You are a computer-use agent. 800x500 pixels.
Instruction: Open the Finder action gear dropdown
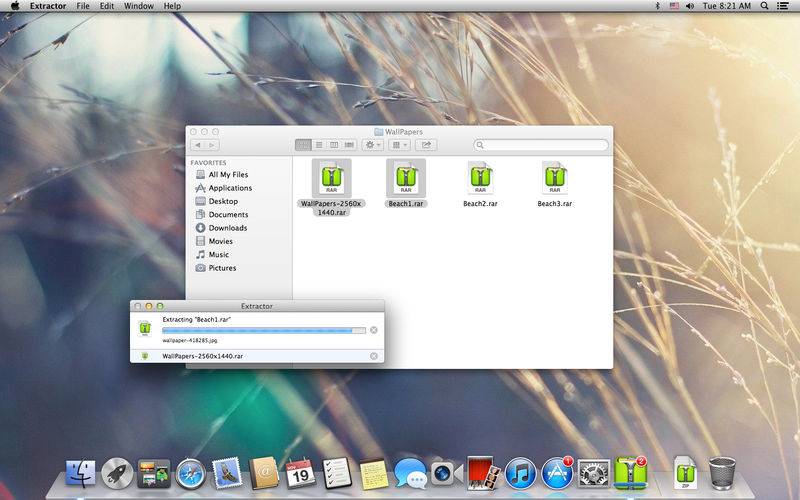(x=372, y=145)
